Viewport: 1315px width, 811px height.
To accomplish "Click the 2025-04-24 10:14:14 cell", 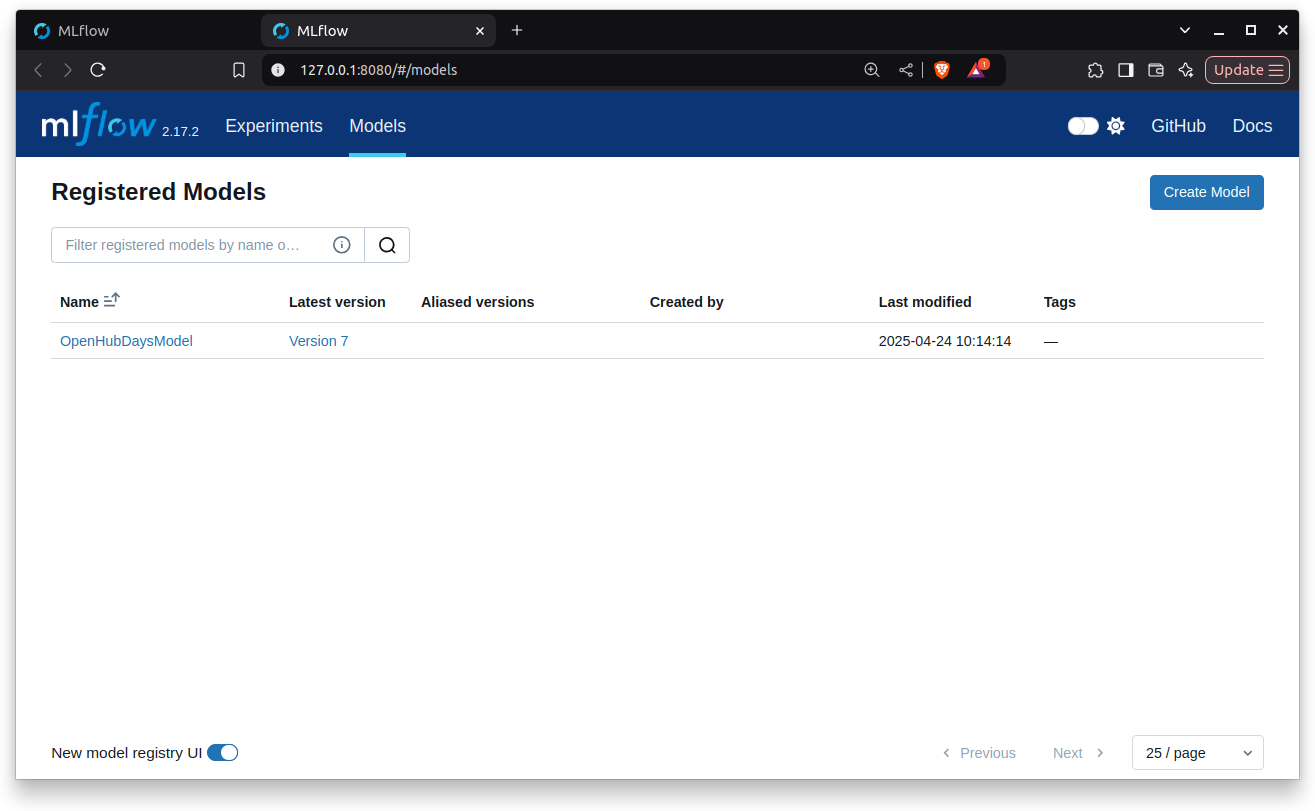I will coord(945,341).
